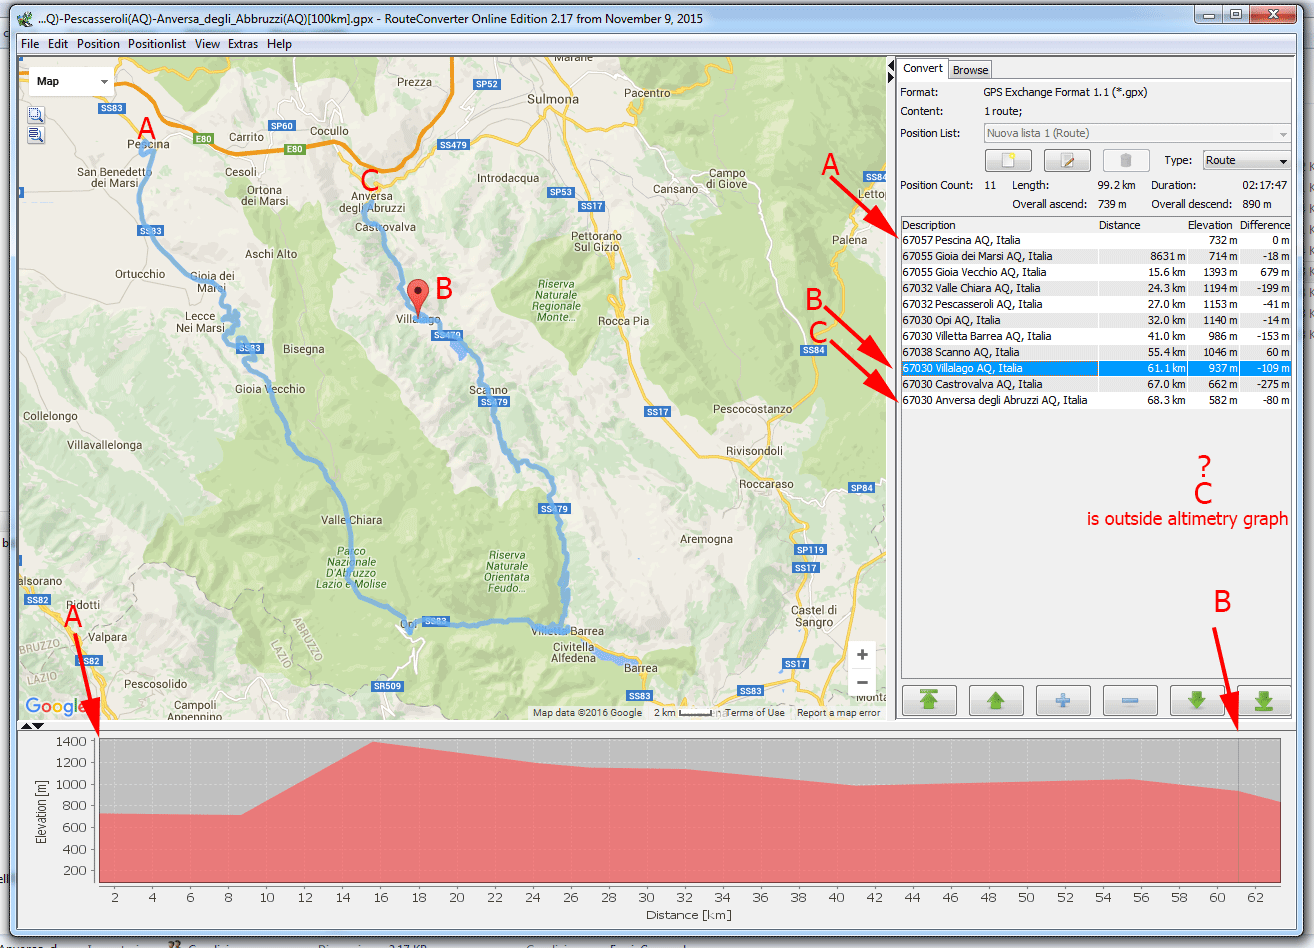Open the File menu
The width and height of the screenshot is (1314, 948).
30,44
